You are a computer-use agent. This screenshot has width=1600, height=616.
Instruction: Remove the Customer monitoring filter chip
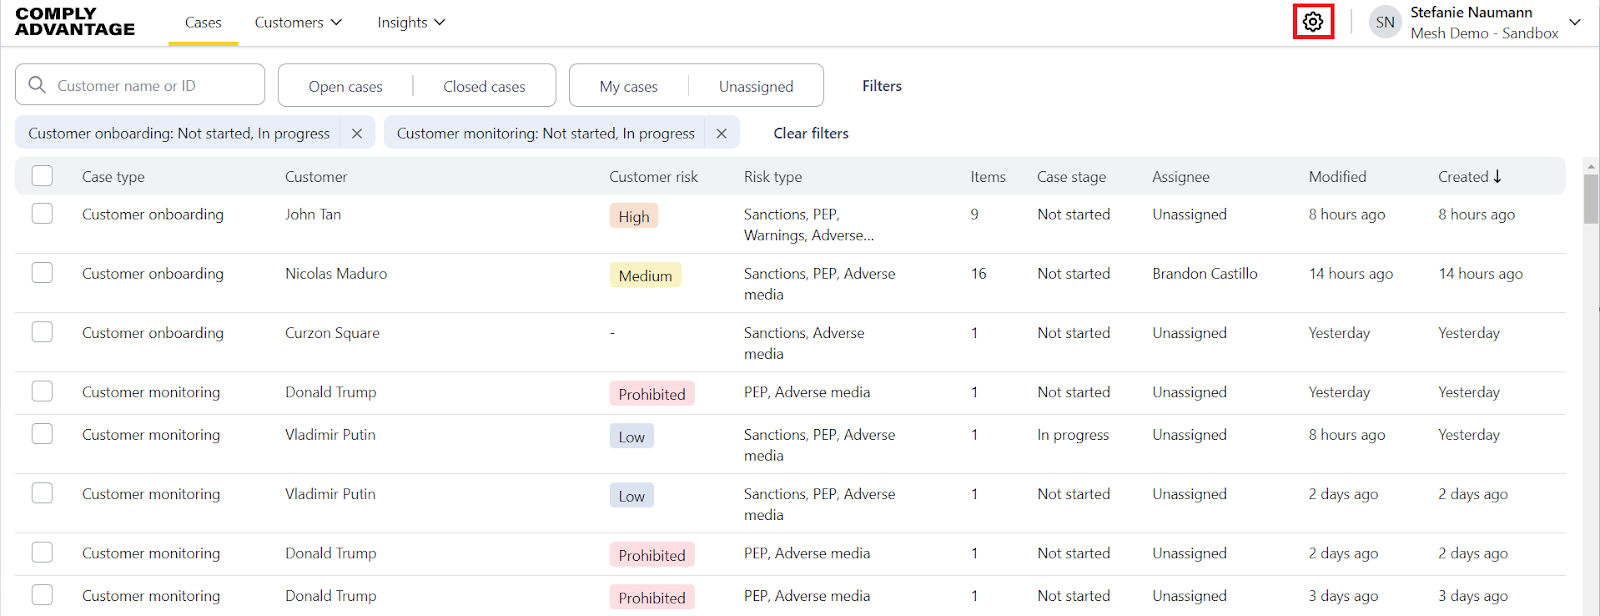721,133
